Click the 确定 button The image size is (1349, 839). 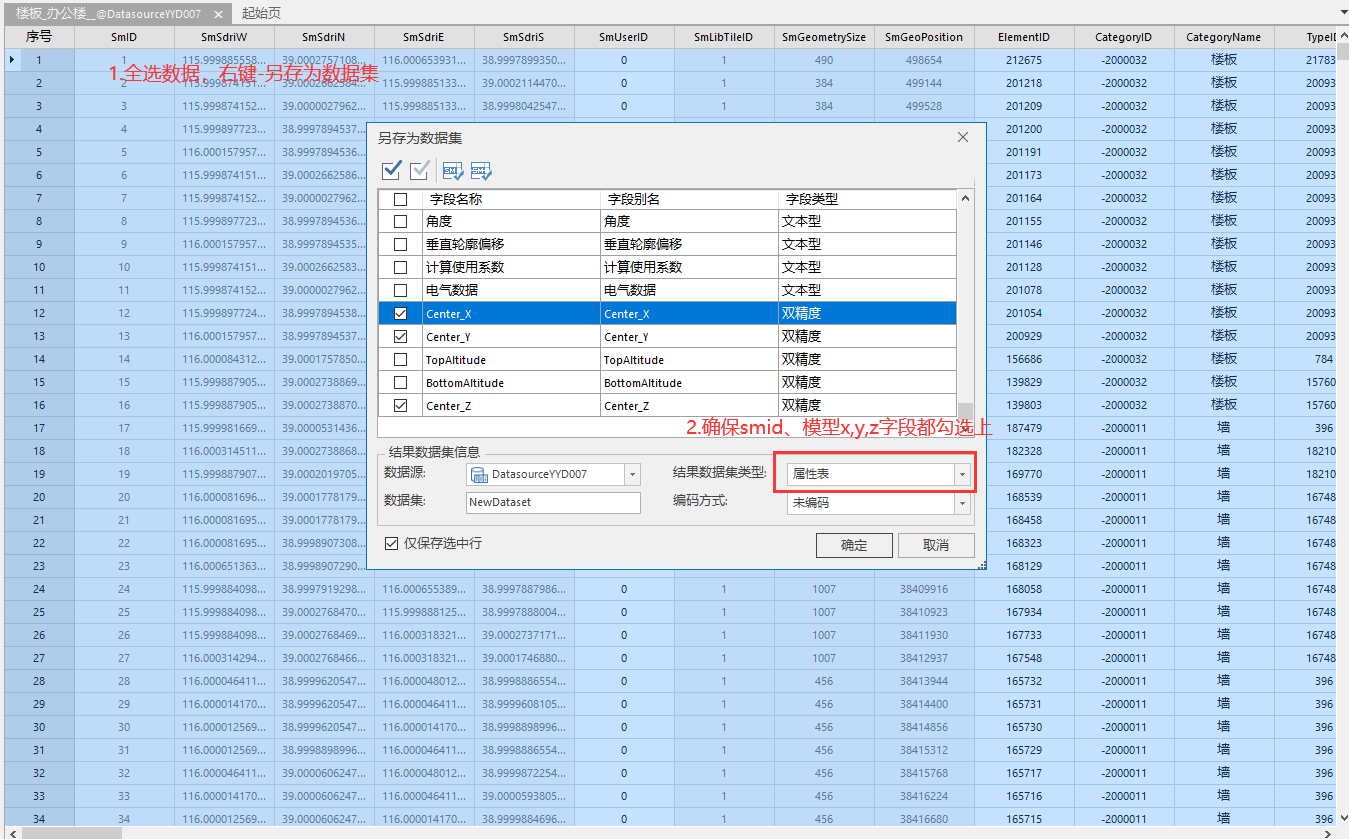coord(854,545)
